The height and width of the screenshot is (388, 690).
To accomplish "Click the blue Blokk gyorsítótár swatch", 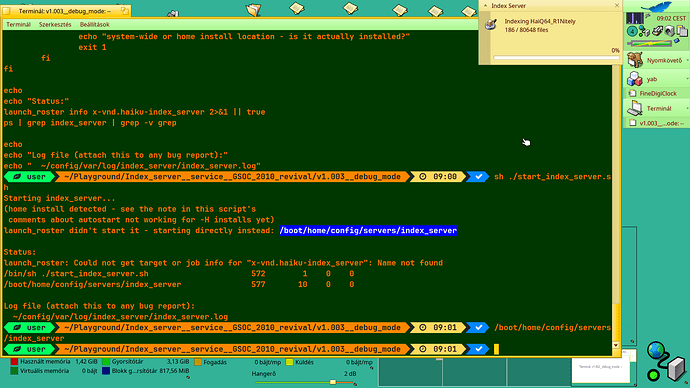I will (106, 371).
